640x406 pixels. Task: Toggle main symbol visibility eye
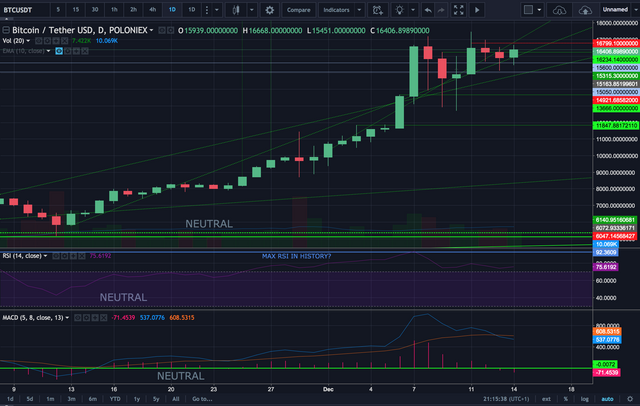pos(162,30)
